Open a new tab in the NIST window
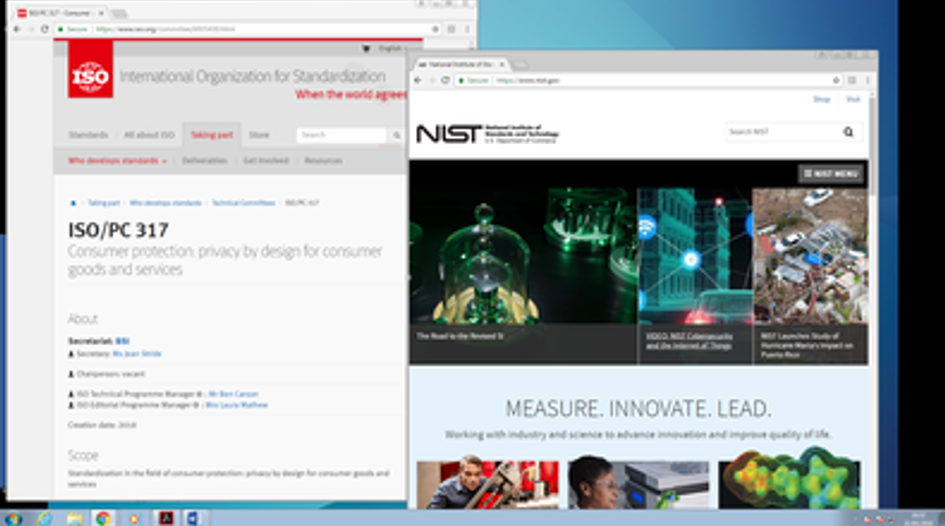945x526 pixels. click(520, 64)
